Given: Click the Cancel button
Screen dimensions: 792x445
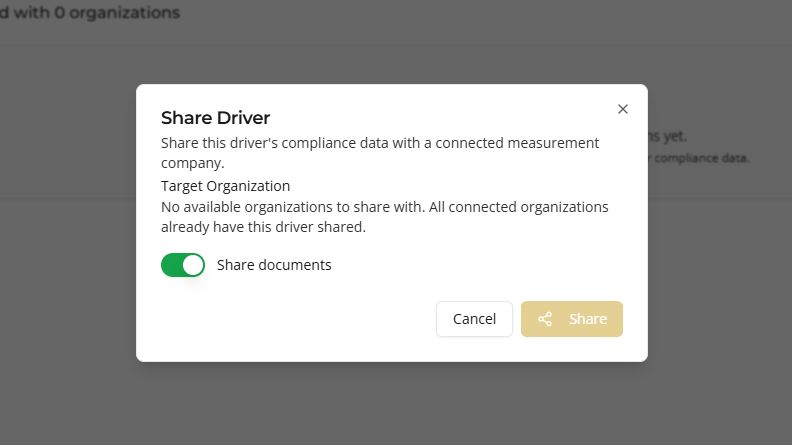Looking at the screenshot, I should coord(474,319).
